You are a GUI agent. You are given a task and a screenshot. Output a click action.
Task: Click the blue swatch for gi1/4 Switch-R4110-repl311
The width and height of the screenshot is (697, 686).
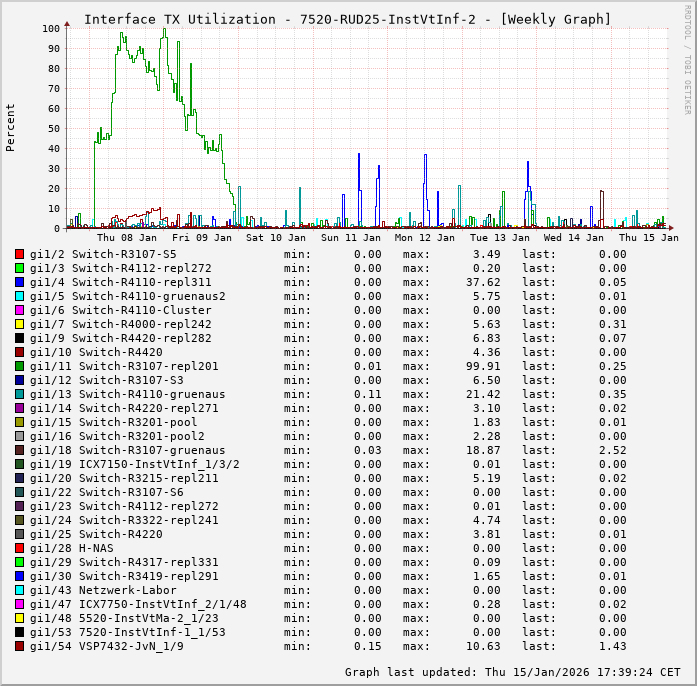click(20, 282)
